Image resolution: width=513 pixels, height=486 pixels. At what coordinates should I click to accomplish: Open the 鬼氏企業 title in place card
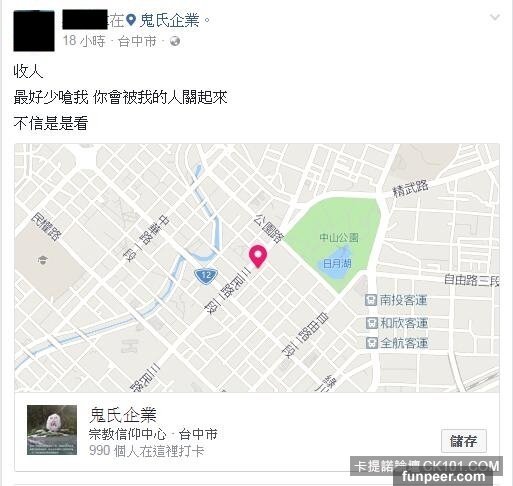click(123, 415)
